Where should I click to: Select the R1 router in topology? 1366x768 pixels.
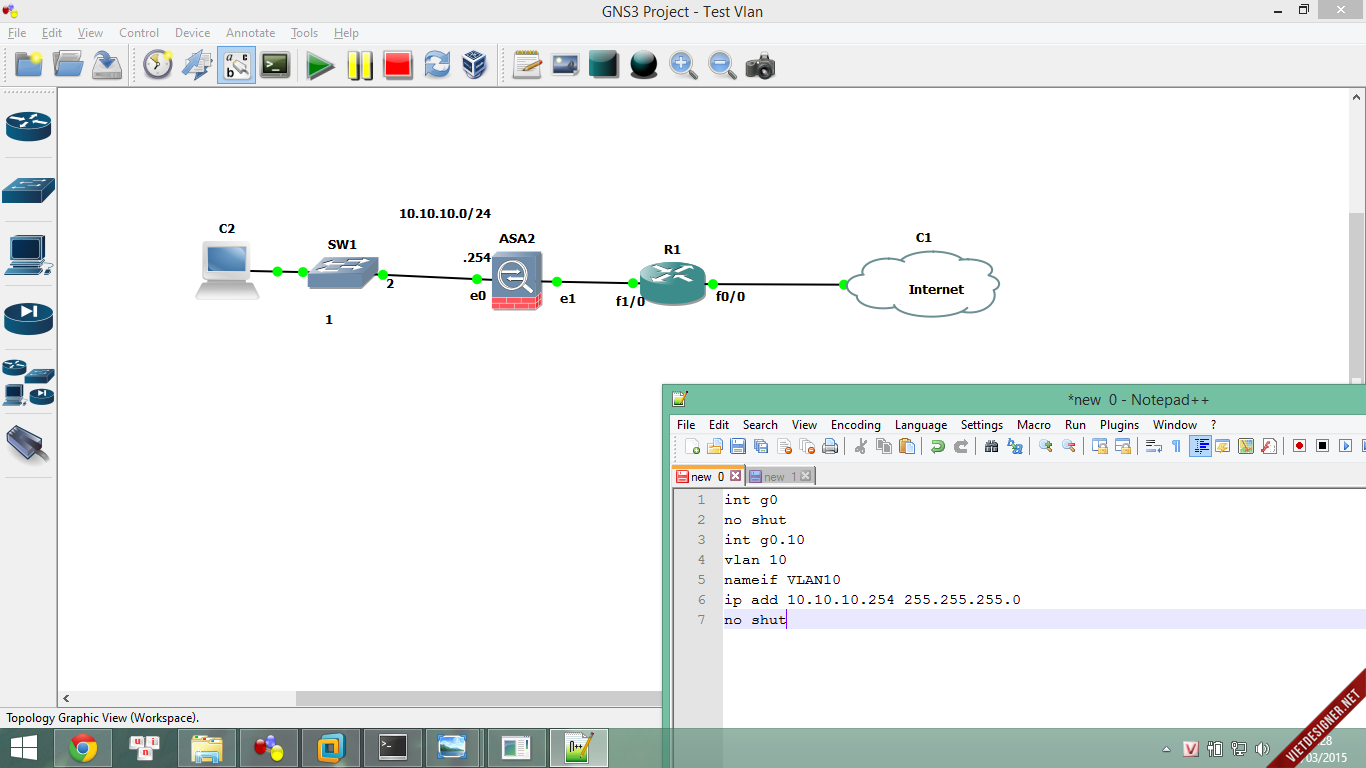672,283
